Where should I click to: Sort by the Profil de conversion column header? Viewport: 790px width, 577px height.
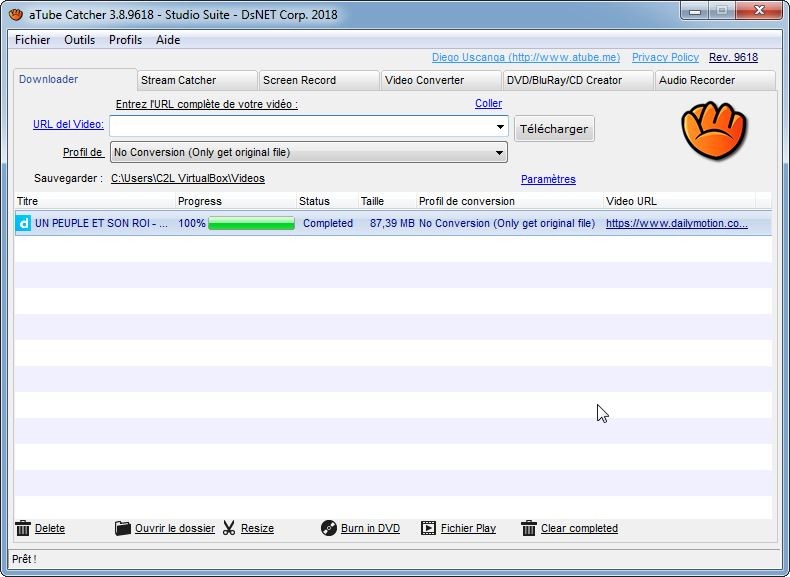pos(510,201)
